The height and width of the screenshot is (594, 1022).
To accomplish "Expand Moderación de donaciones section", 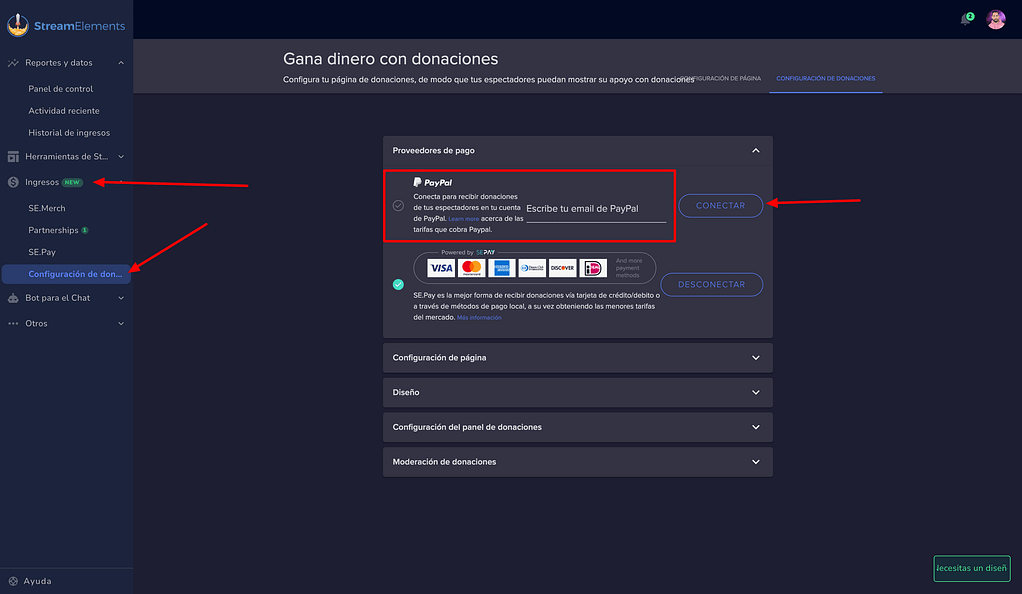I will click(577, 462).
